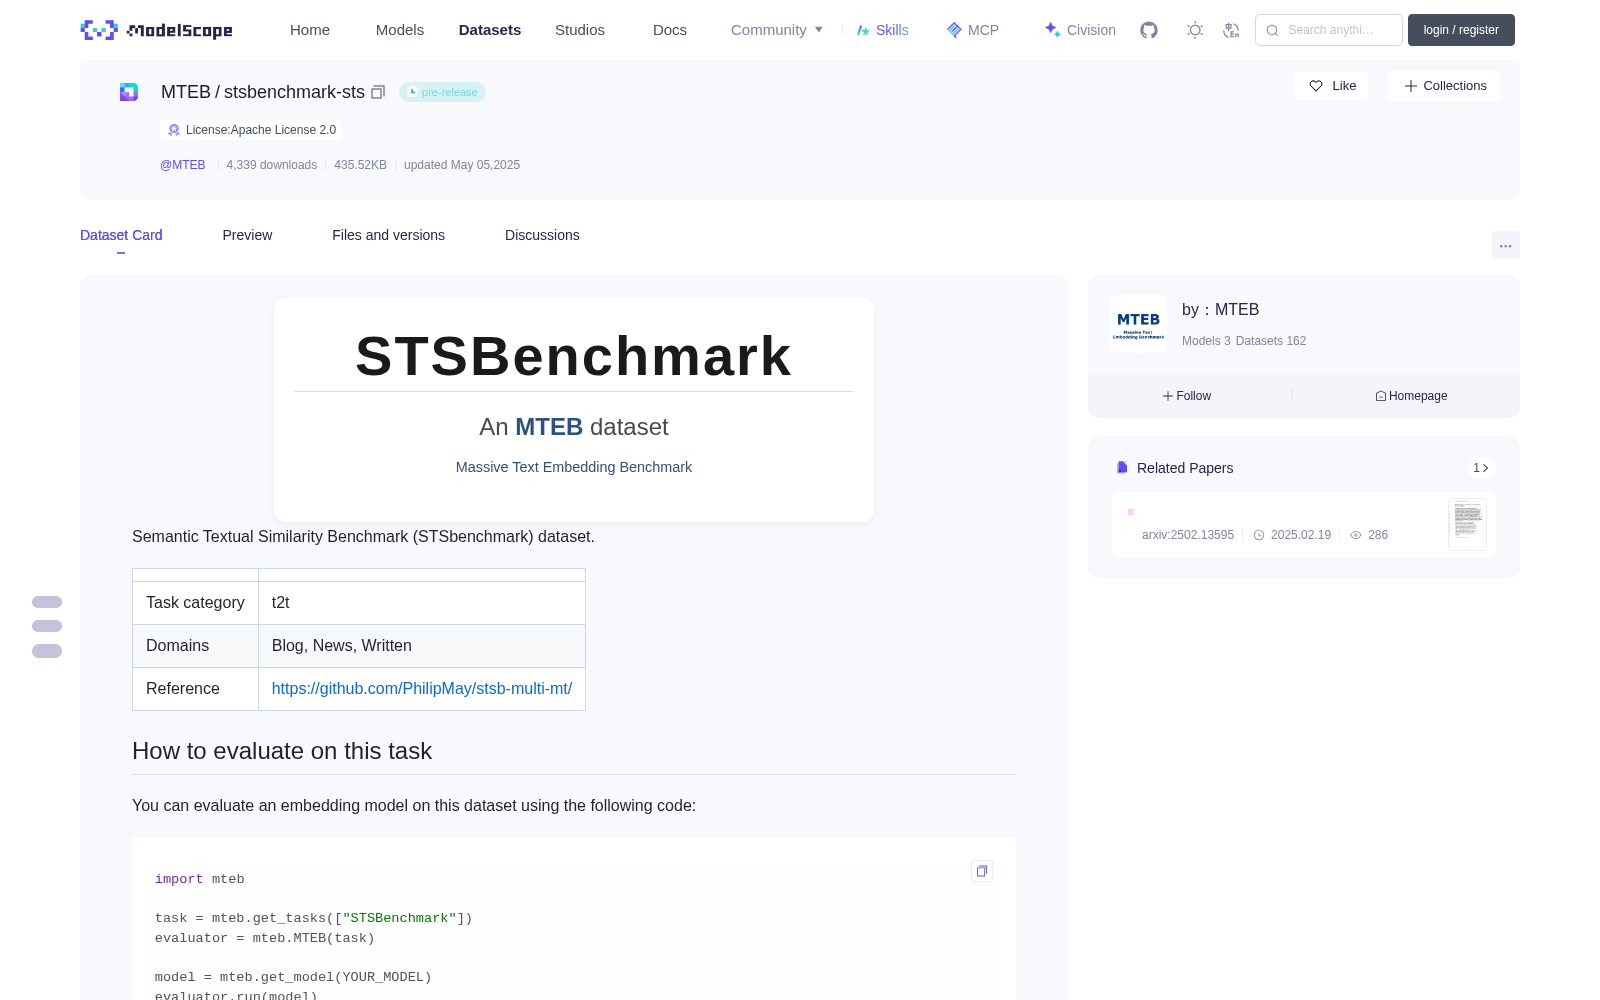
Task: Add the dataset to Collections
Action: pos(1444,86)
